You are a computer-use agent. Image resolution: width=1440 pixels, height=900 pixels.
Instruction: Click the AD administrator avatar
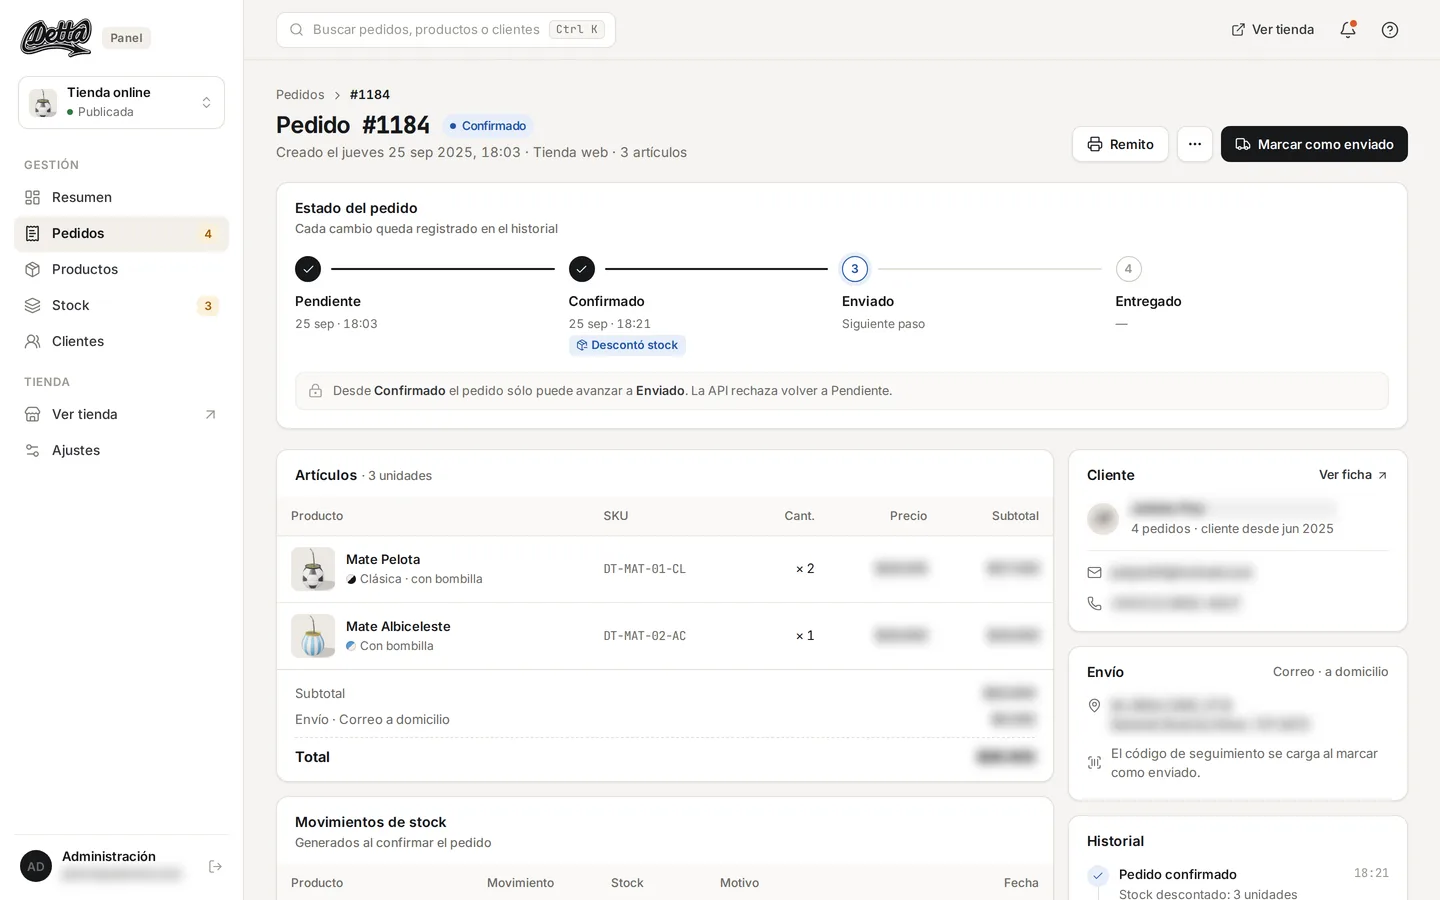[36, 866]
